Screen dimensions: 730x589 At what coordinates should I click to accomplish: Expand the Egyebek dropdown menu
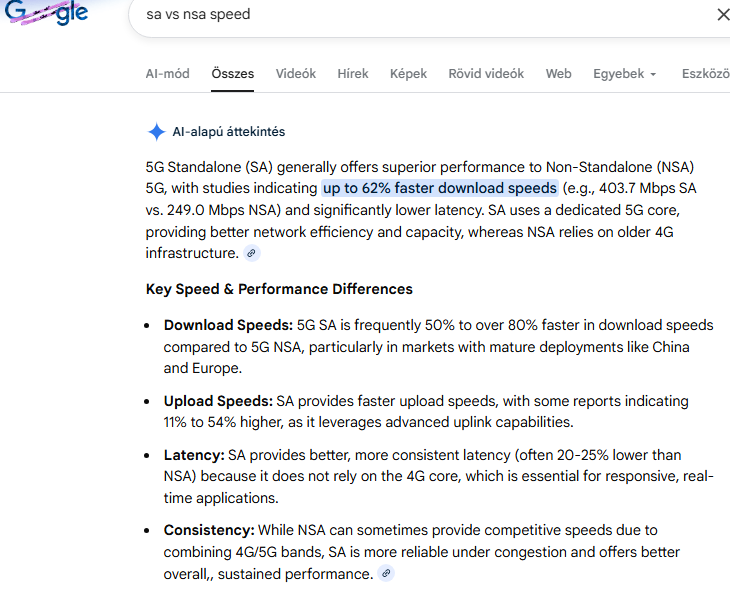point(624,74)
